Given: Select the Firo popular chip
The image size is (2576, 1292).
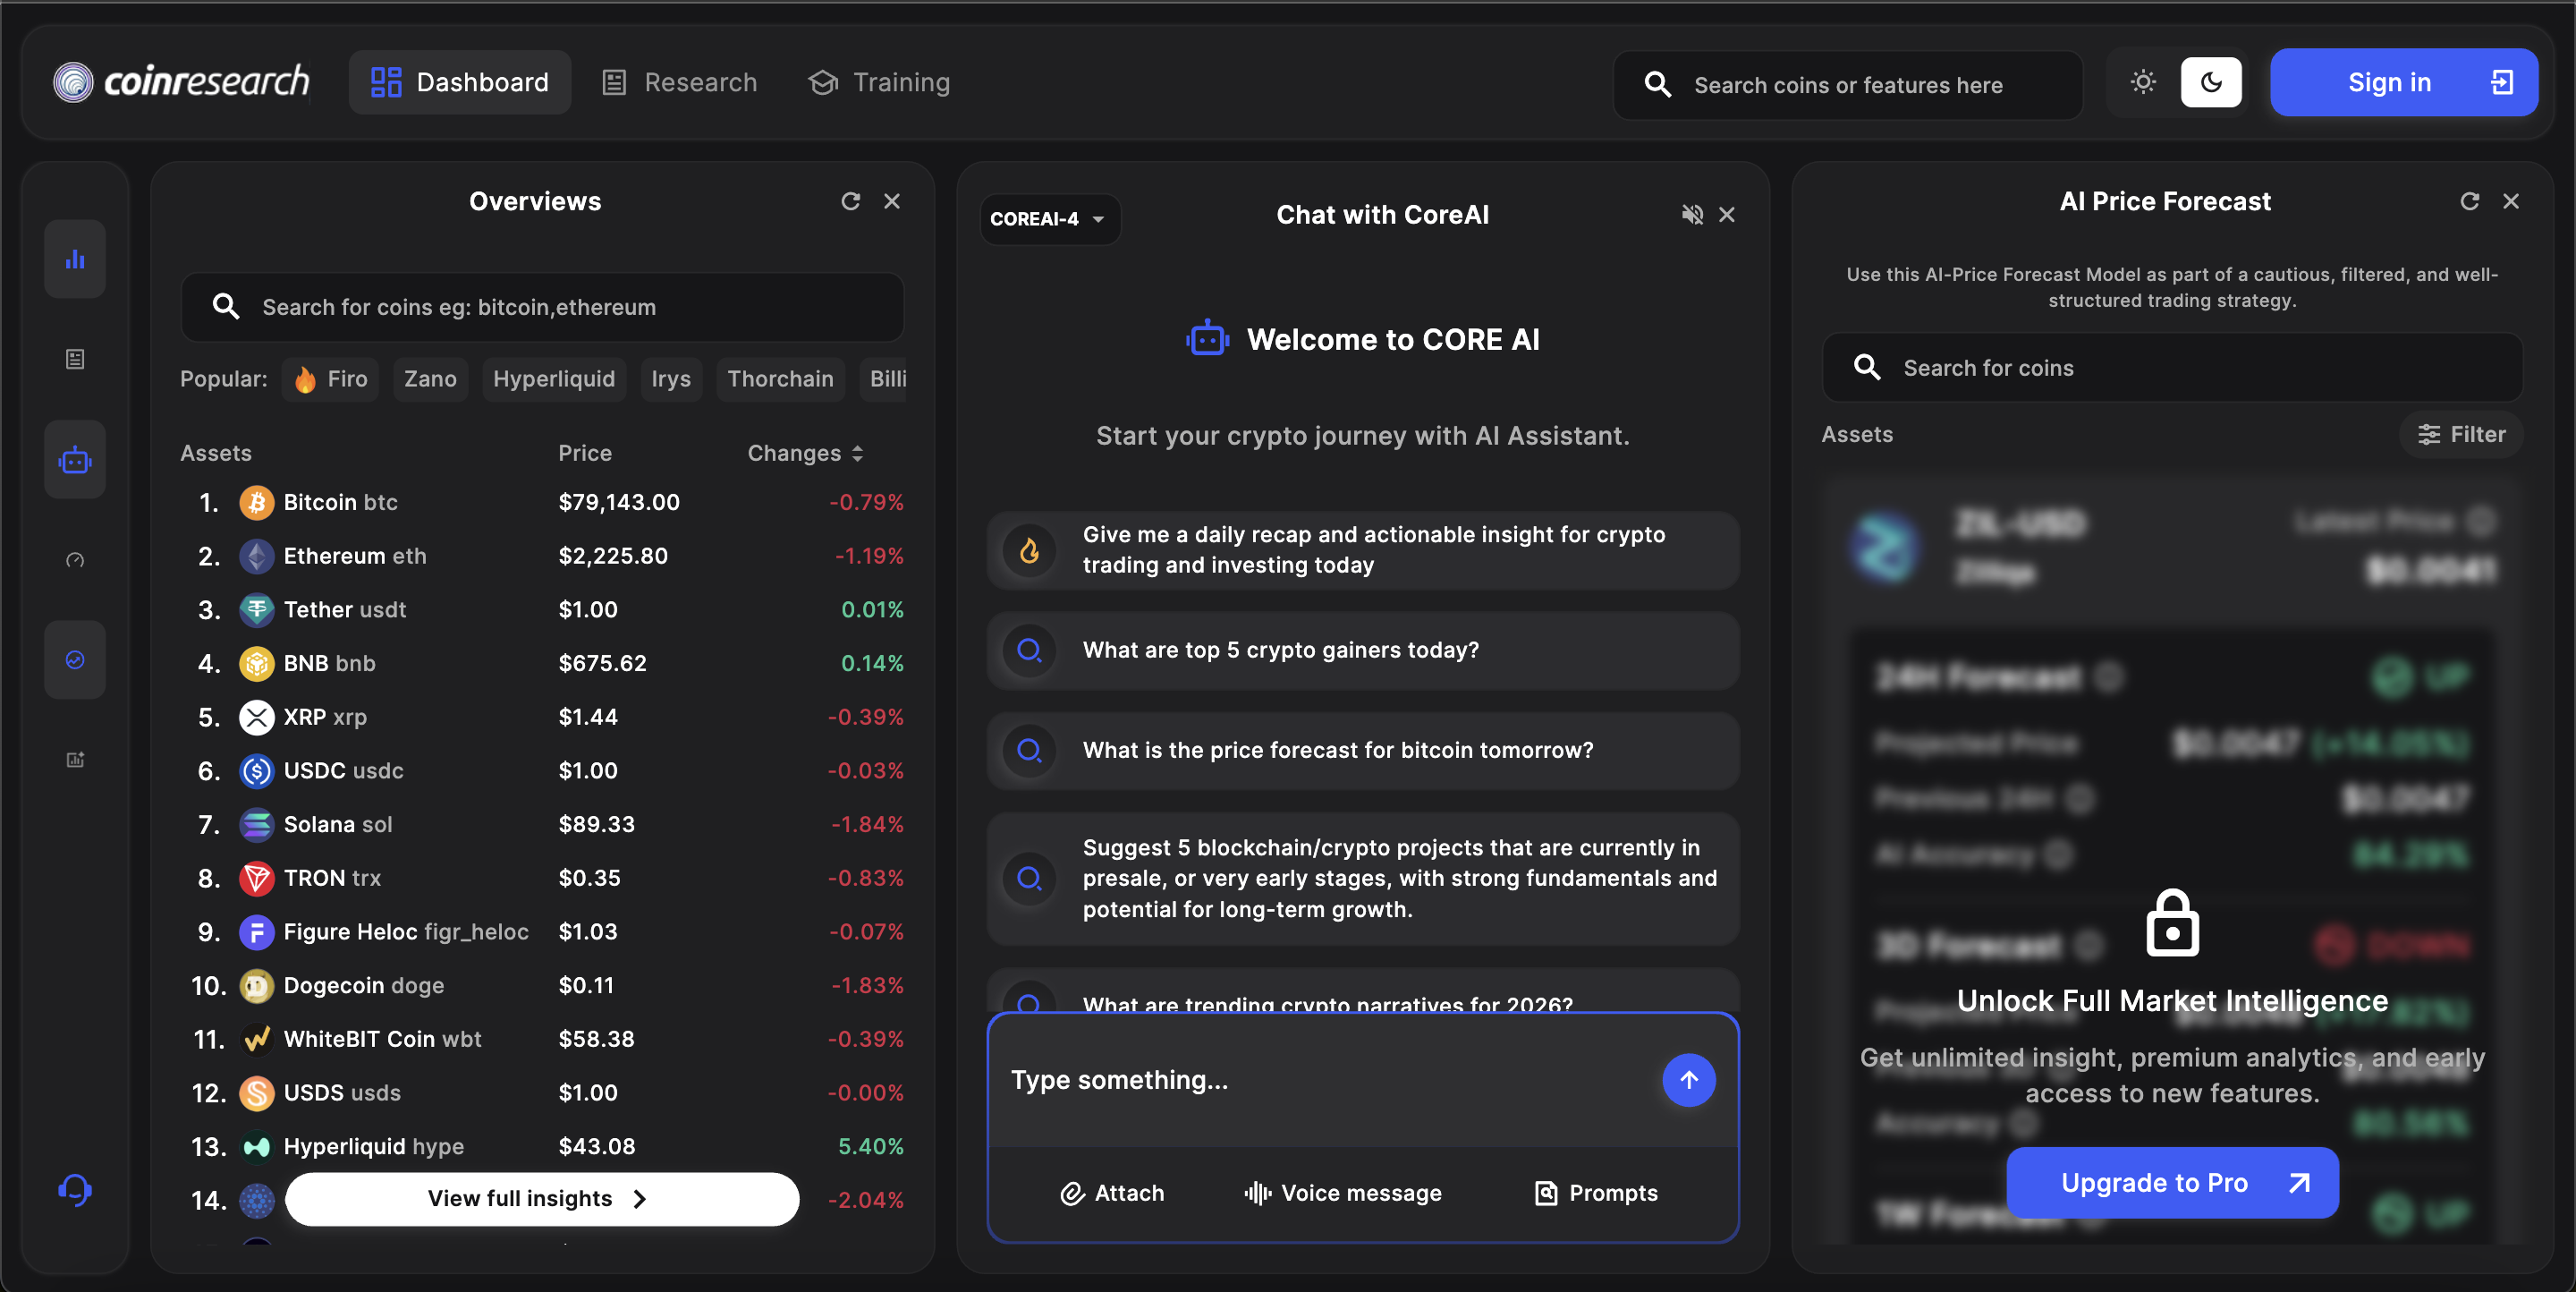Looking at the screenshot, I should [330, 379].
